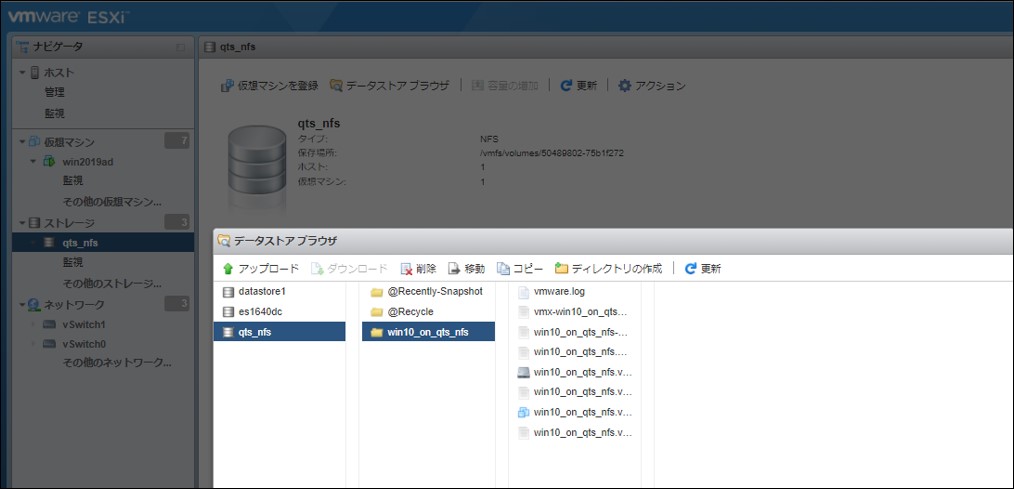Select win2019ad virtual machine
This screenshot has height=489, width=1014.
(88, 162)
